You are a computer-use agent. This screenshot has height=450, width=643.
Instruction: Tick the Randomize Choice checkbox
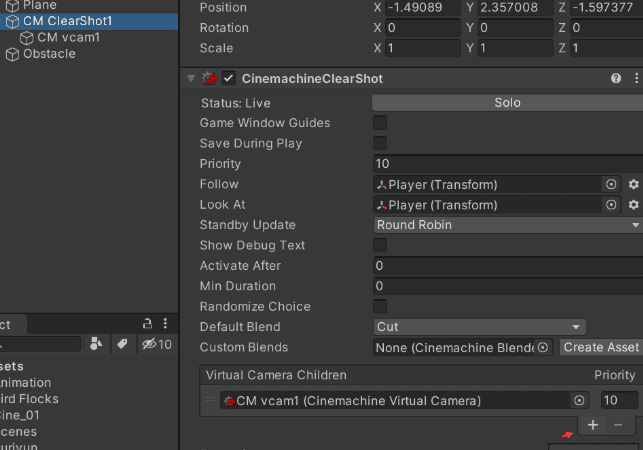380,307
